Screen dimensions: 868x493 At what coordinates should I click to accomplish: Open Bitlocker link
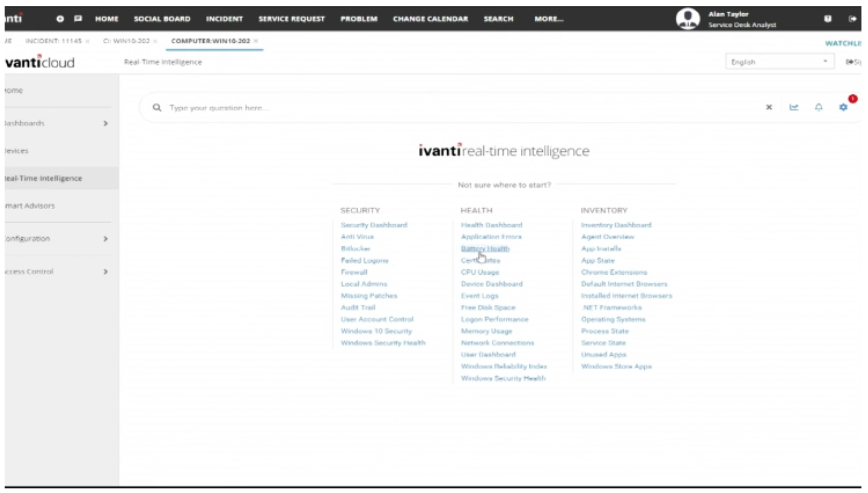coord(355,249)
